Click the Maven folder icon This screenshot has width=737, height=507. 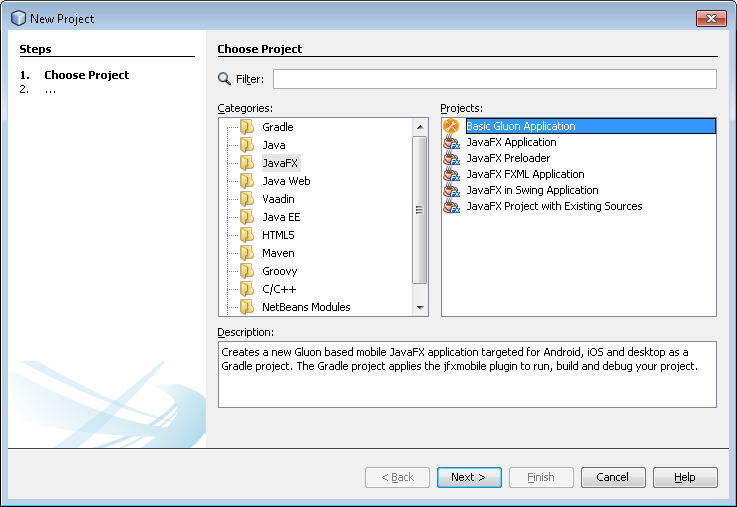click(247, 253)
